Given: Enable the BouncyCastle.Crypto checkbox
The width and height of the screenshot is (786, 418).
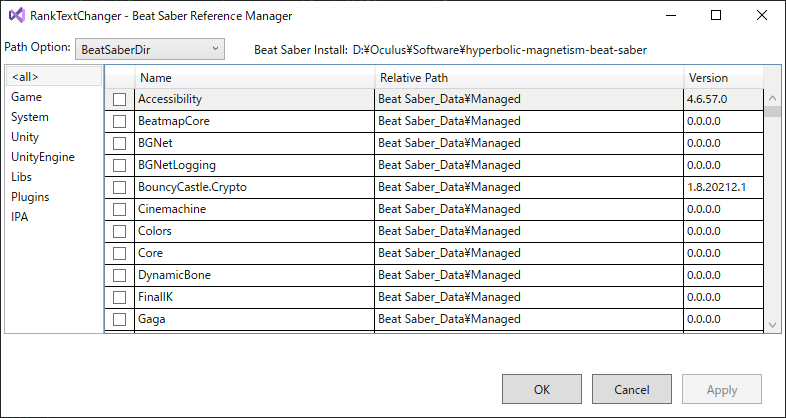Looking at the screenshot, I should tap(120, 188).
